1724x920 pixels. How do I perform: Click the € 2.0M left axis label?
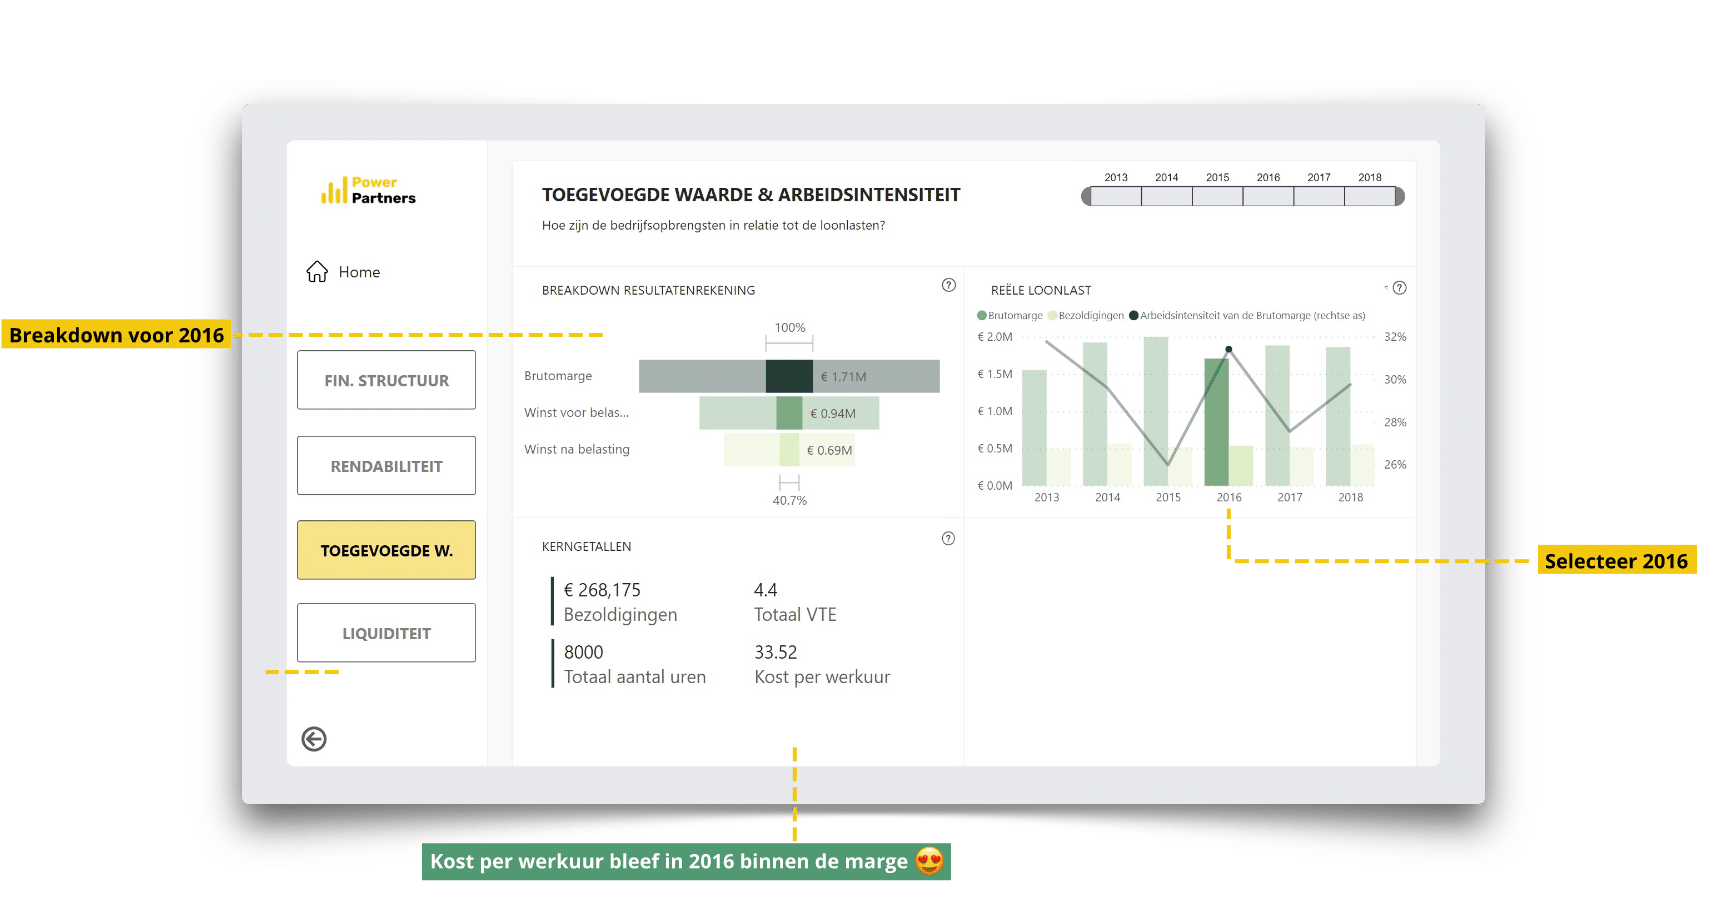pos(995,337)
